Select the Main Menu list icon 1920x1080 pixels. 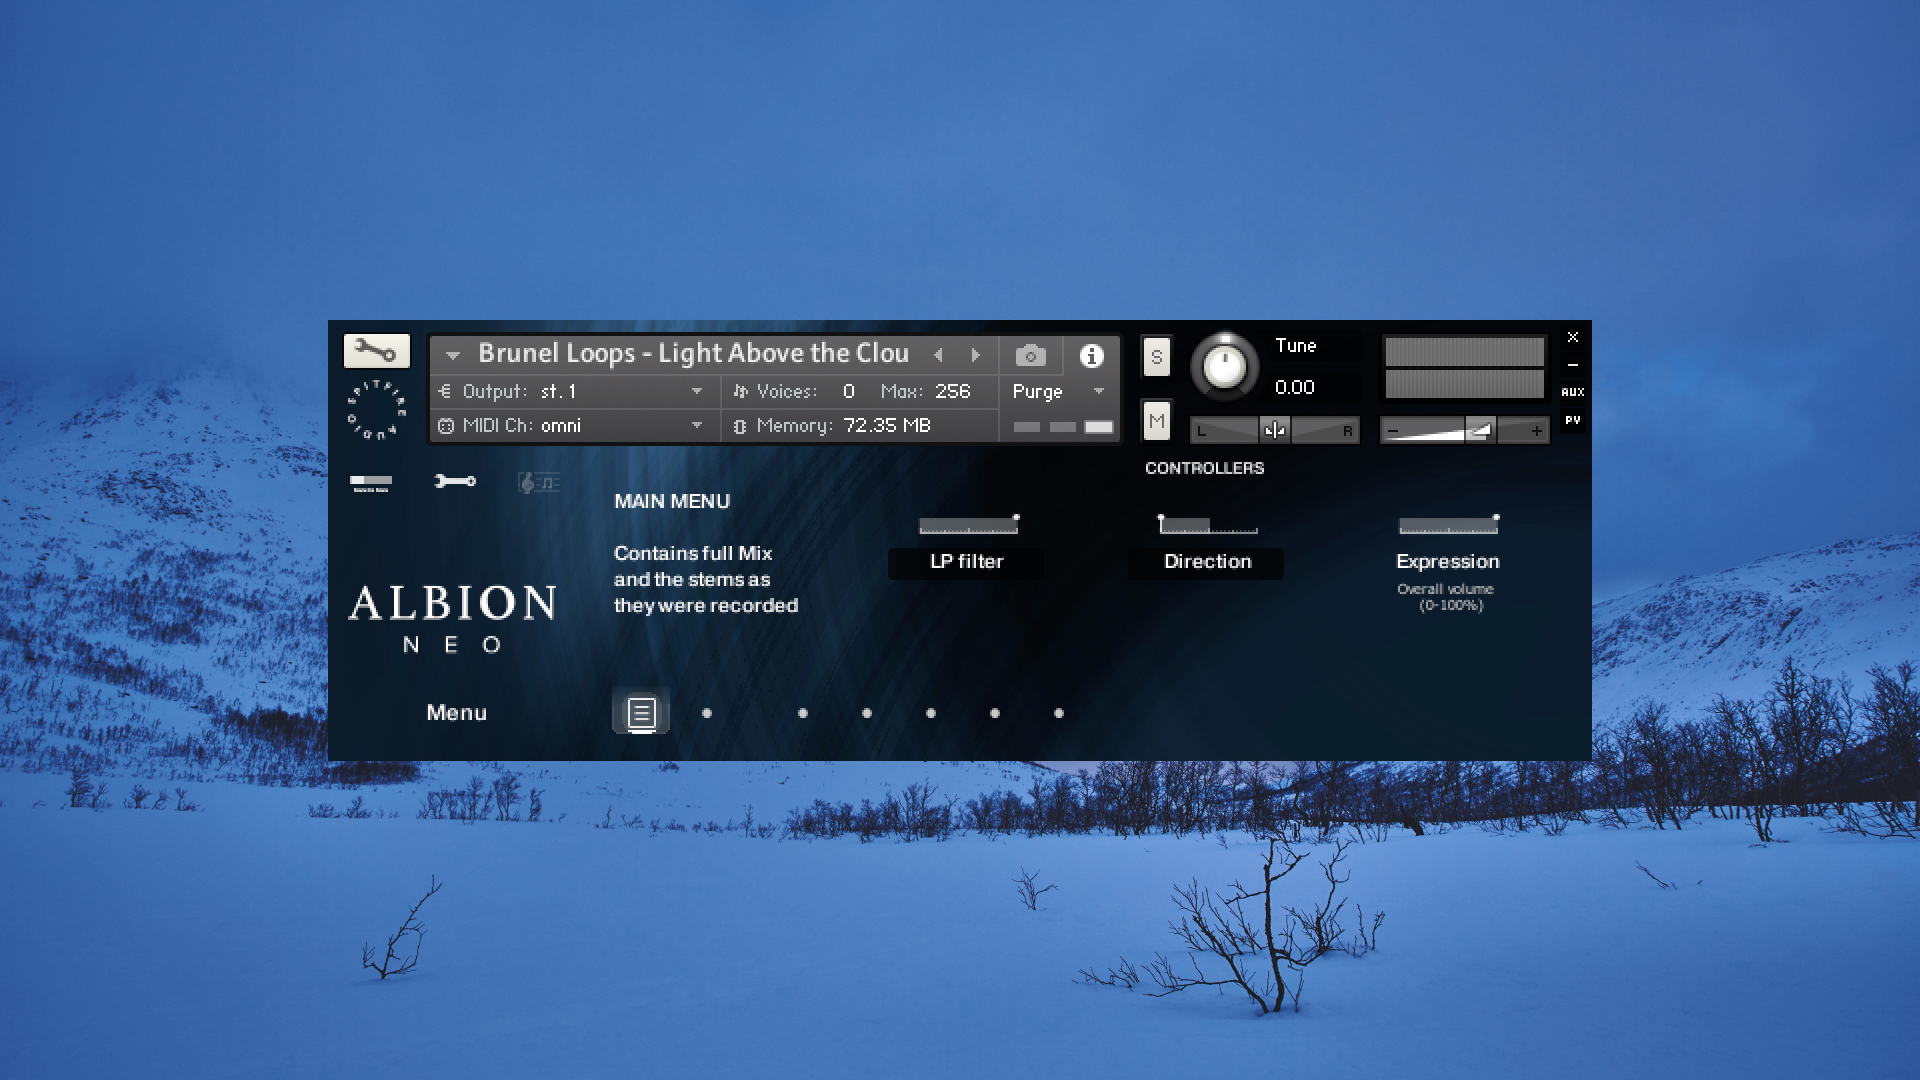[x=641, y=713]
